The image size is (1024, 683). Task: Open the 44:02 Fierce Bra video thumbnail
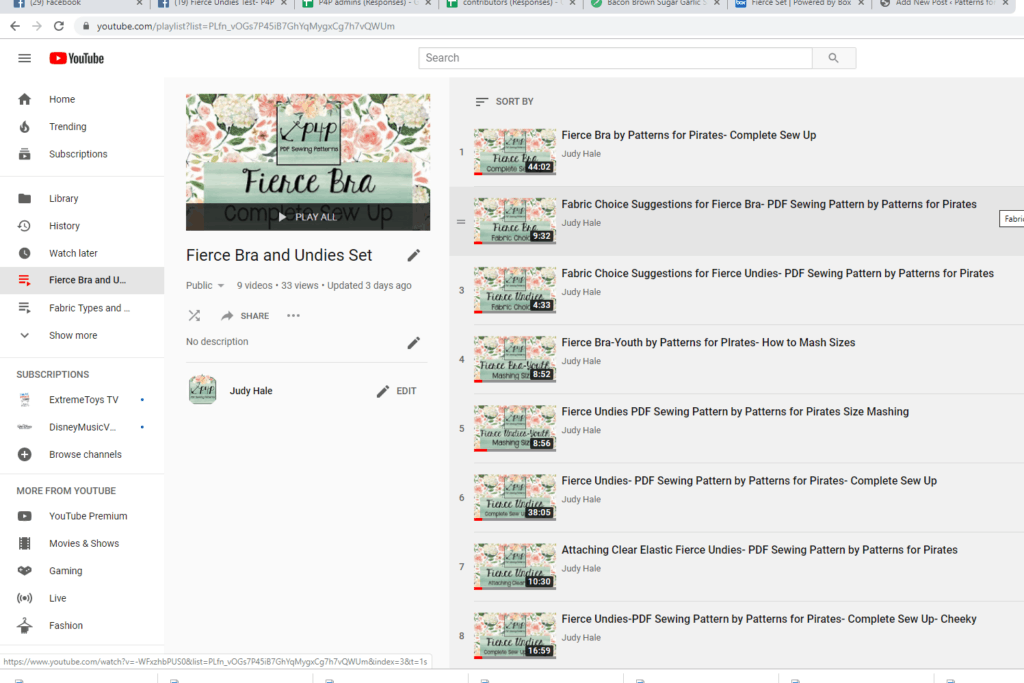514,152
